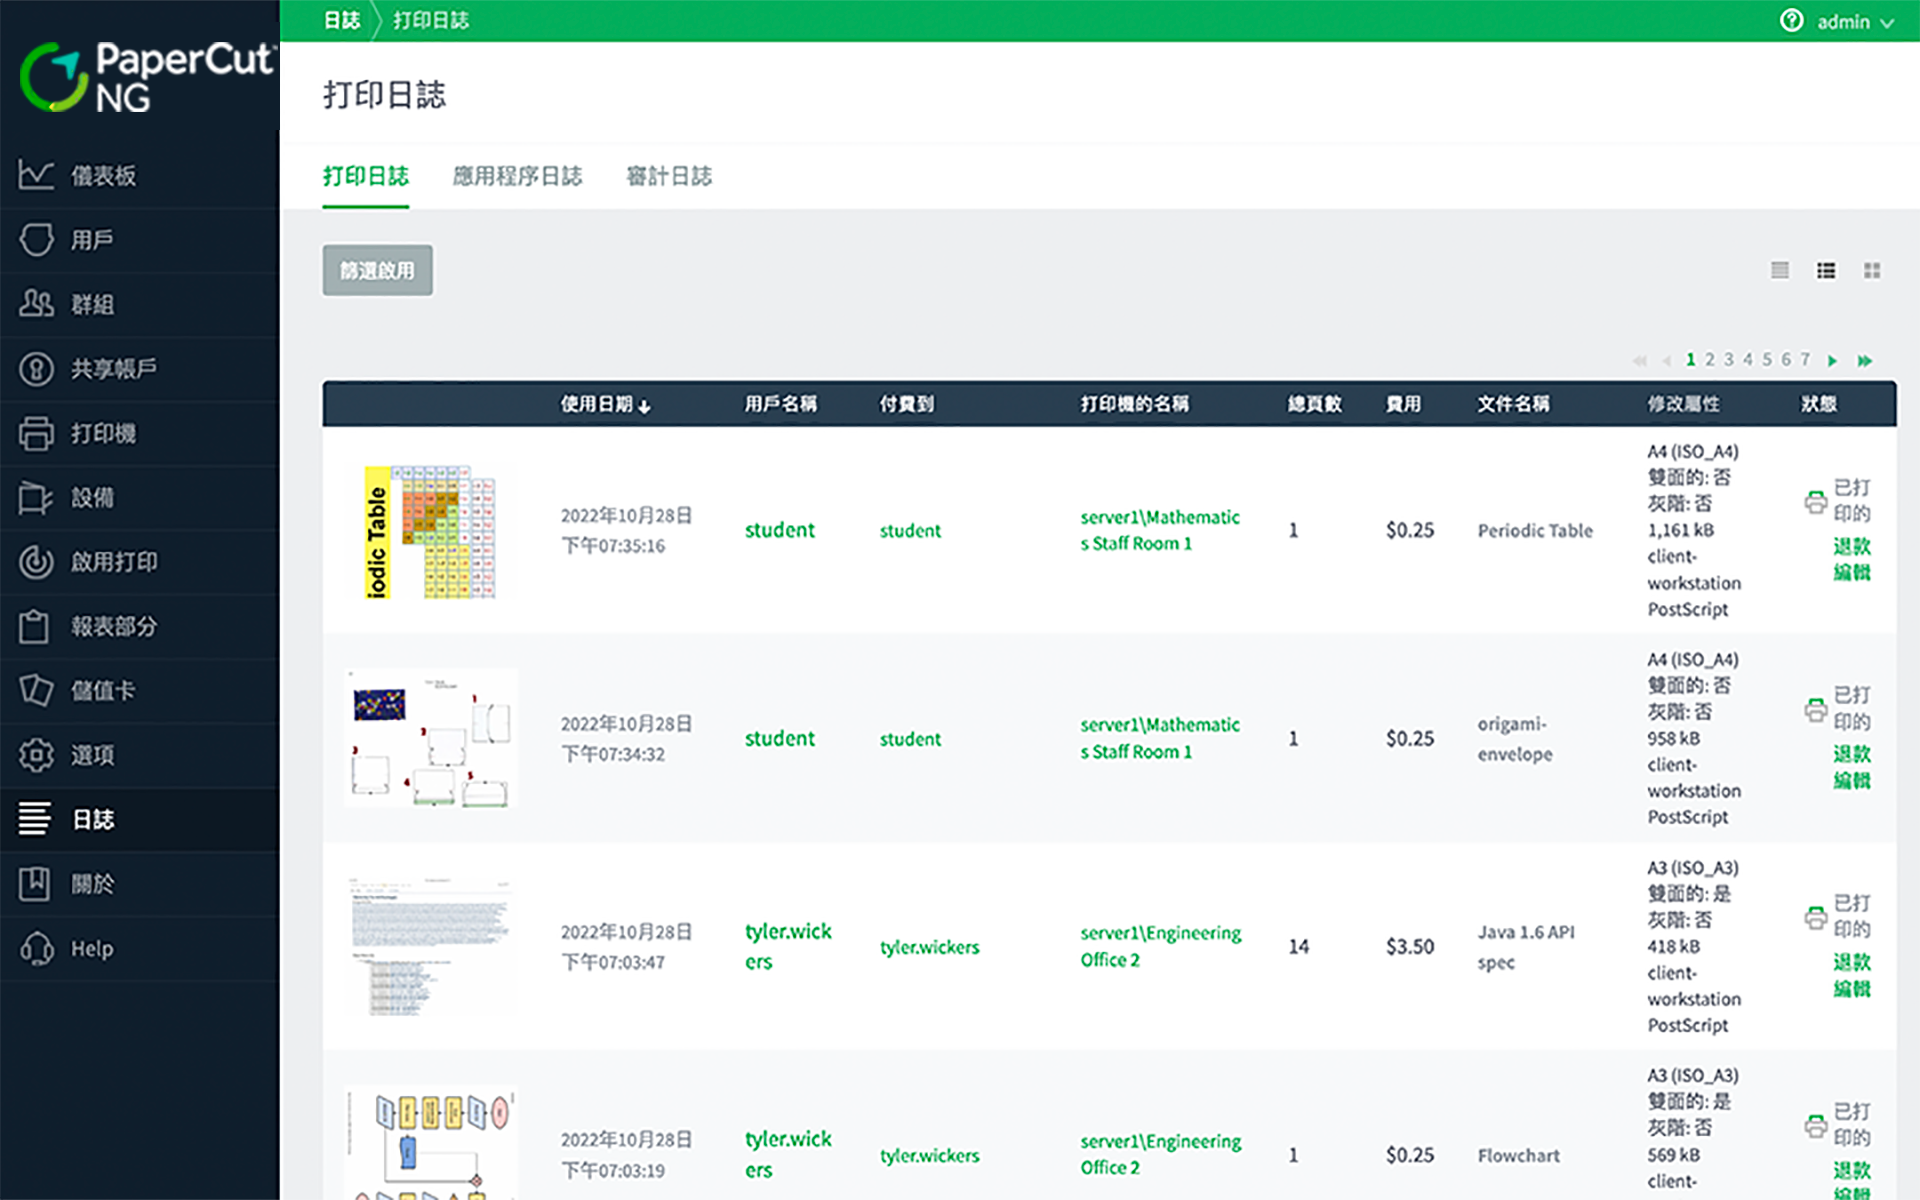The width and height of the screenshot is (1920, 1200).
Task: Click the Filter Enabled (篩選啟用) button
Action: [377, 270]
